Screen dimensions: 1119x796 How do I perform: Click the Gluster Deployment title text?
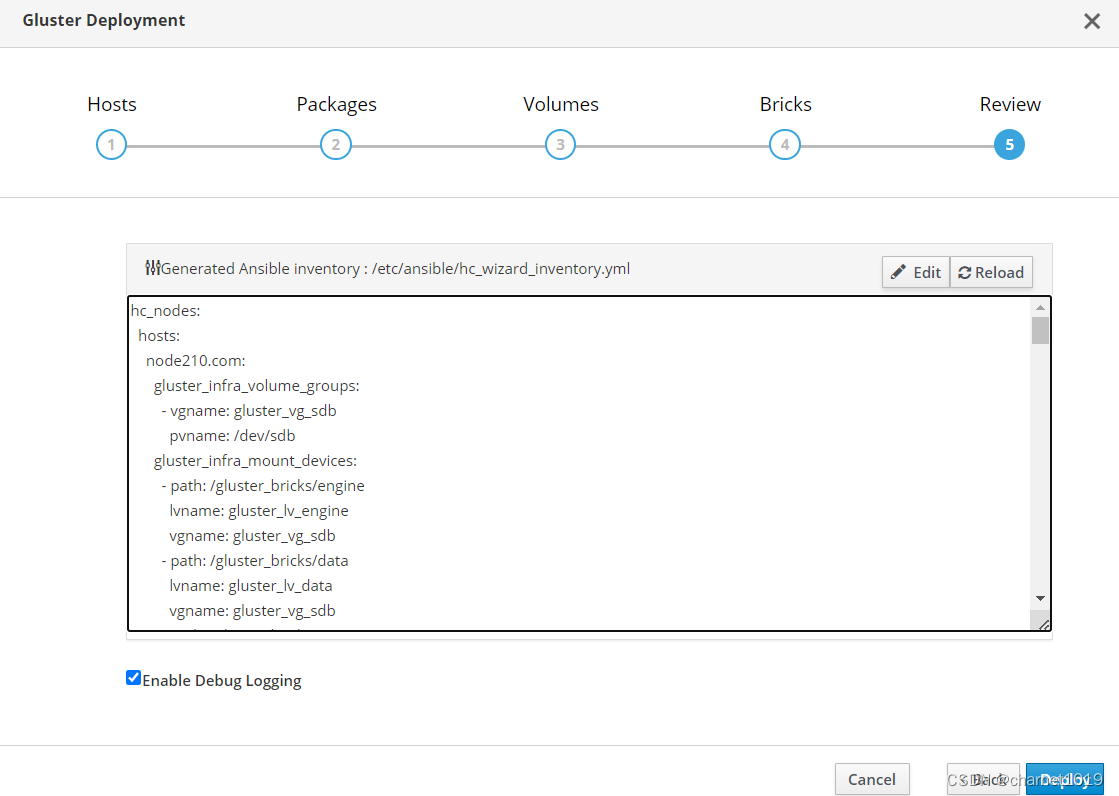tap(103, 20)
